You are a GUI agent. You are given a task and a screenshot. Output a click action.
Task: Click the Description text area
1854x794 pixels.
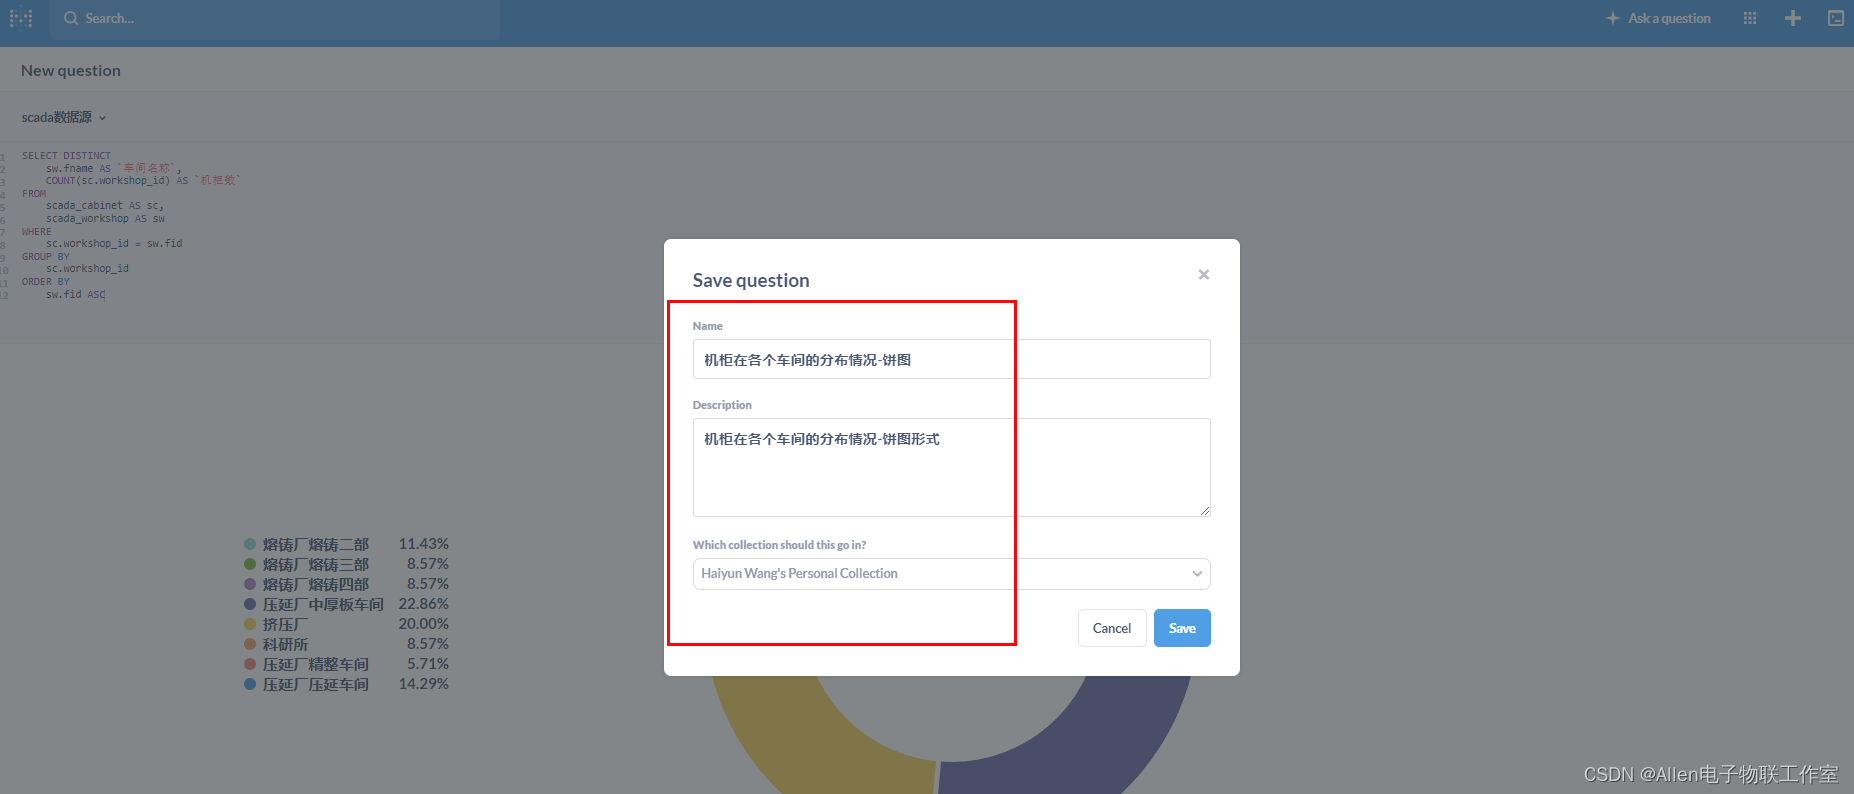[951, 467]
